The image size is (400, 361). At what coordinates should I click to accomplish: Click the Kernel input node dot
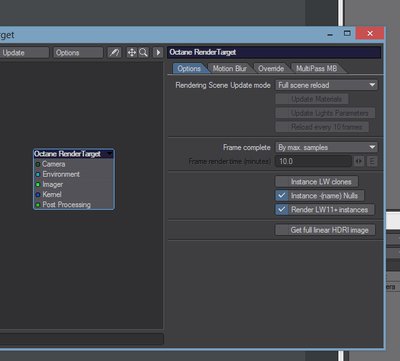tap(38, 195)
